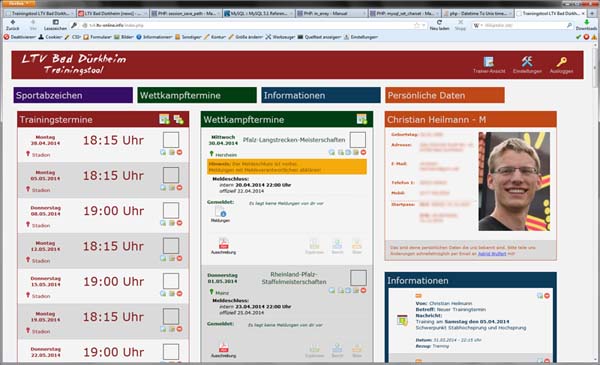600x365 pixels.
Task: Delete the Montag 19.05.2014 training entry
Action: pos(179,329)
